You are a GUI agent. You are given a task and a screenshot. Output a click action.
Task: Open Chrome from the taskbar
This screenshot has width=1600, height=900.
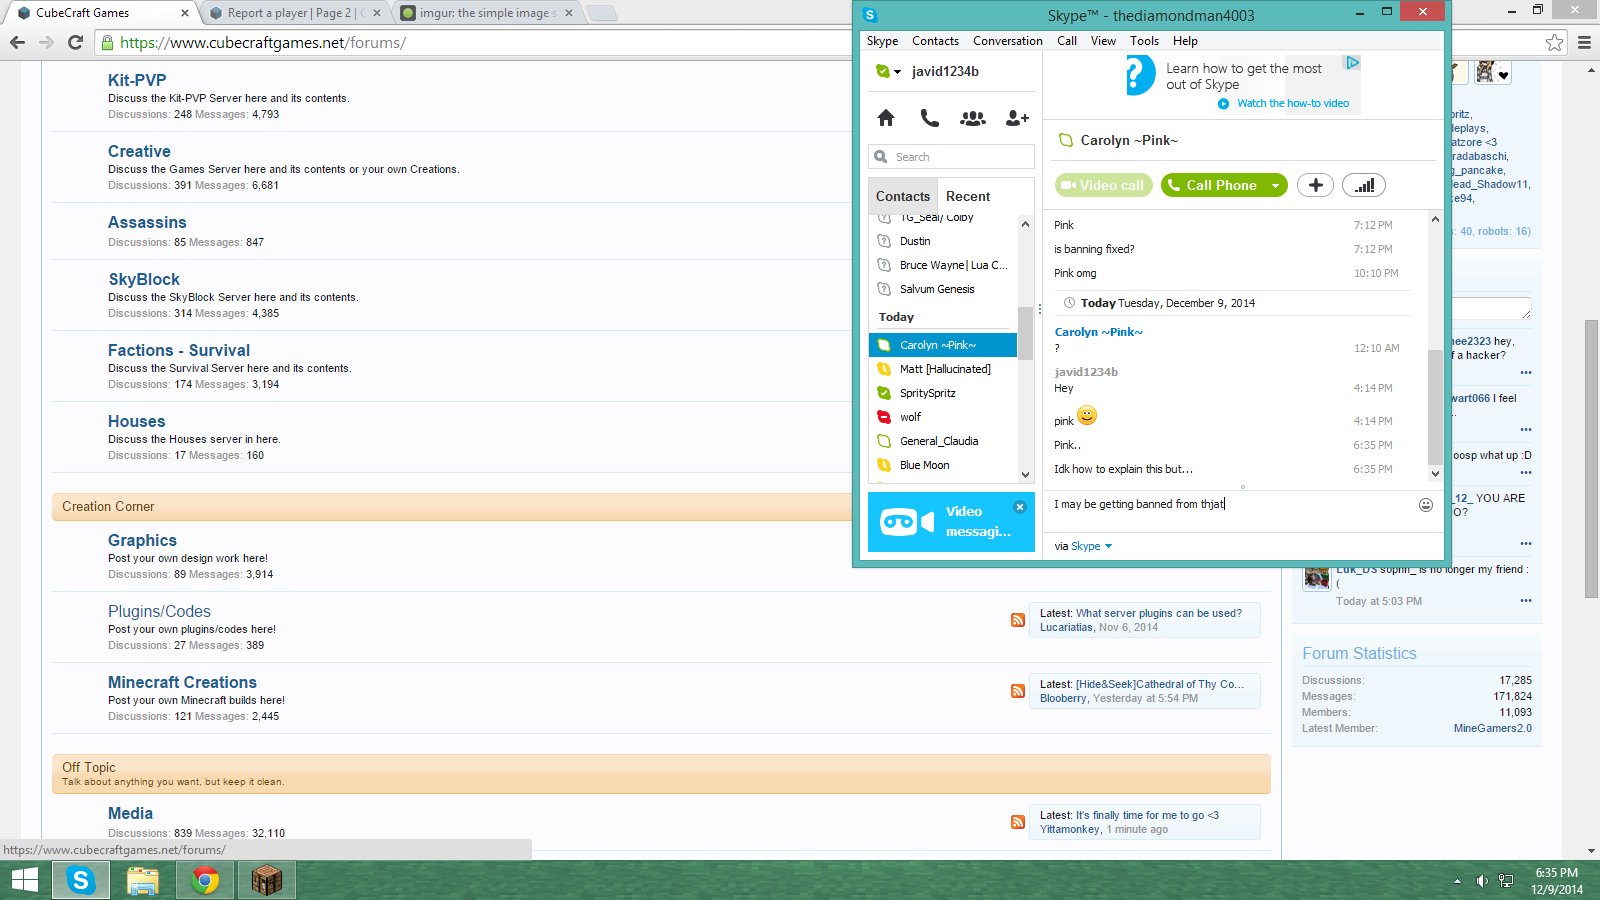tap(205, 880)
